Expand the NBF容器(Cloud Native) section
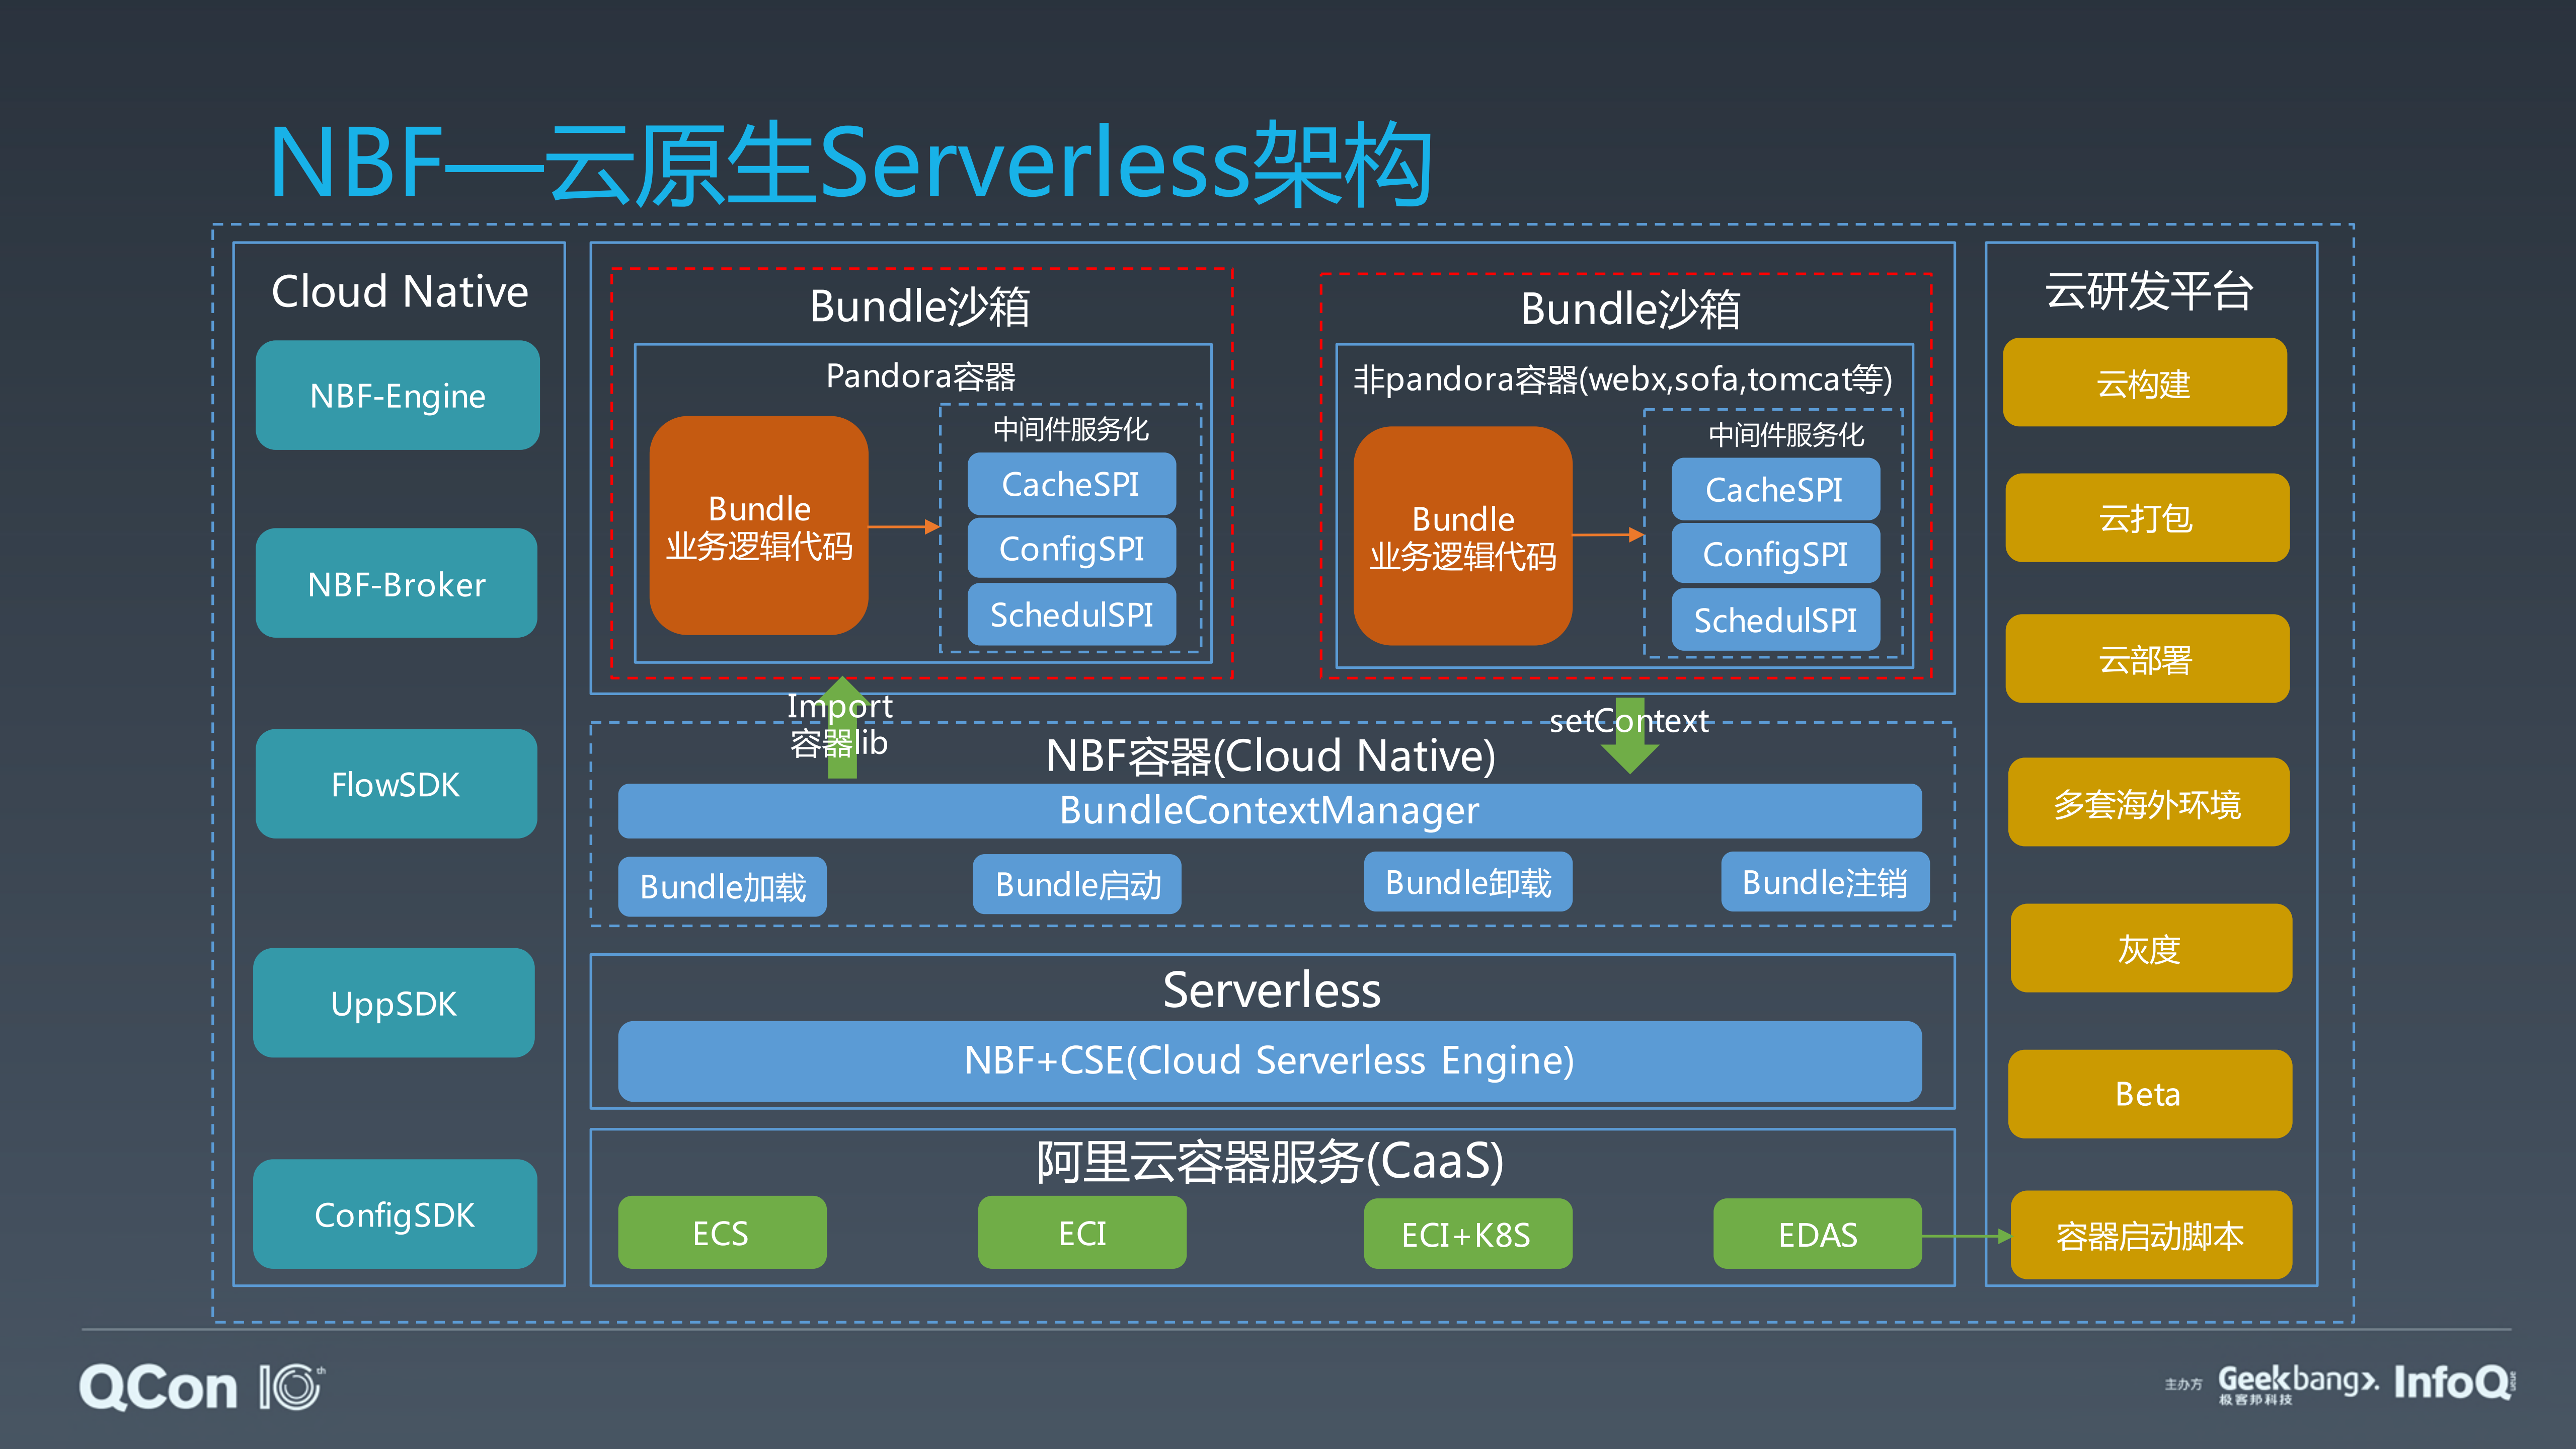Viewport: 2576px width, 1449px height. point(1270,756)
